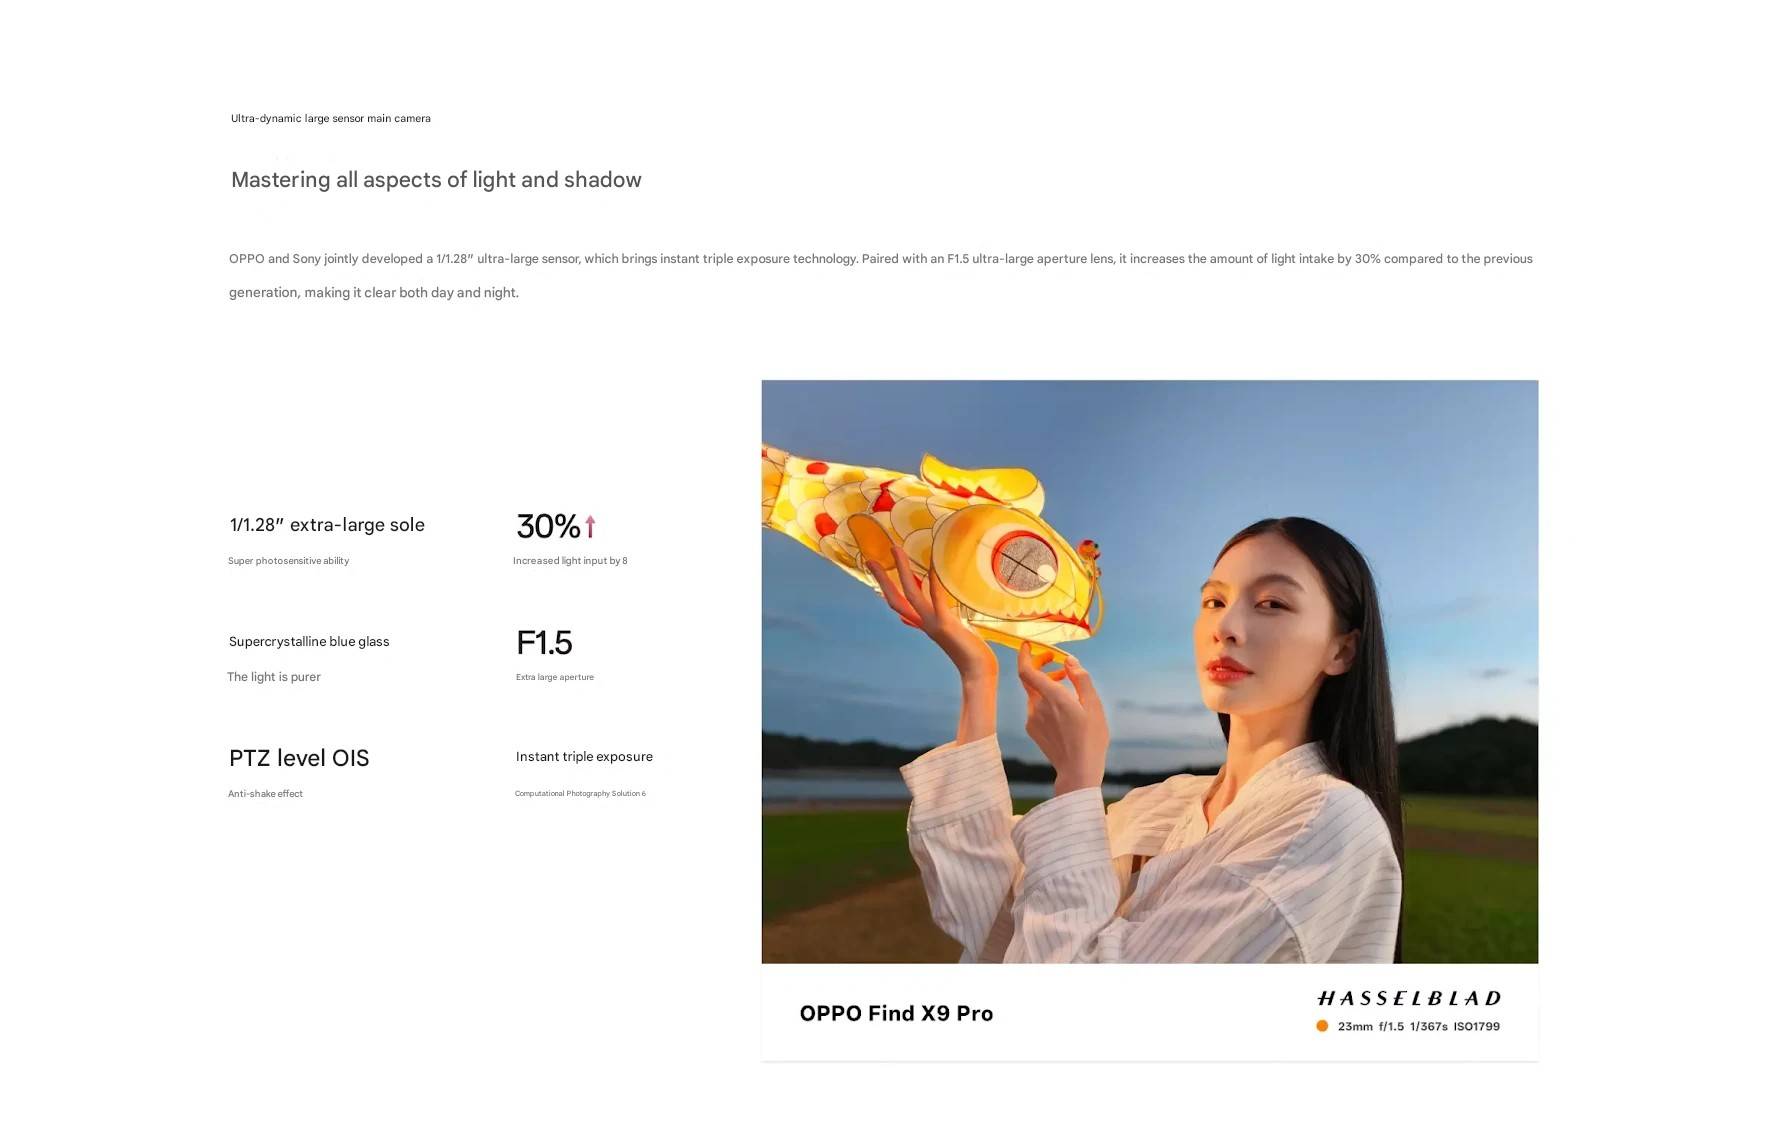Select the Supercrystalline blue glass feature
1768x1130 pixels.
click(x=309, y=642)
